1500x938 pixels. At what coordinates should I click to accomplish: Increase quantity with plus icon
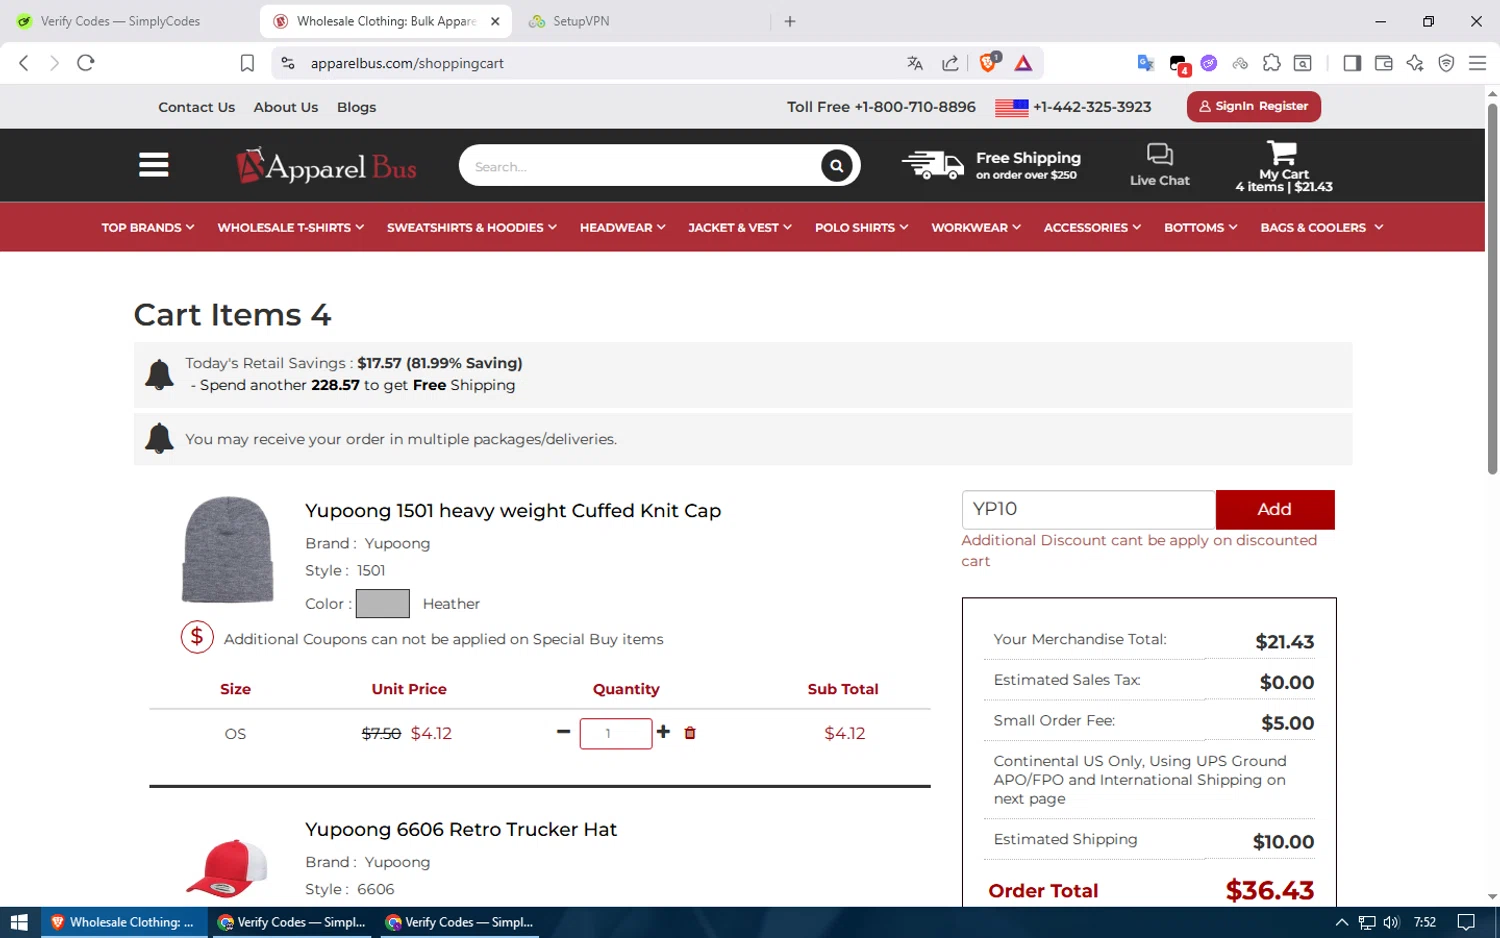(663, 732)
